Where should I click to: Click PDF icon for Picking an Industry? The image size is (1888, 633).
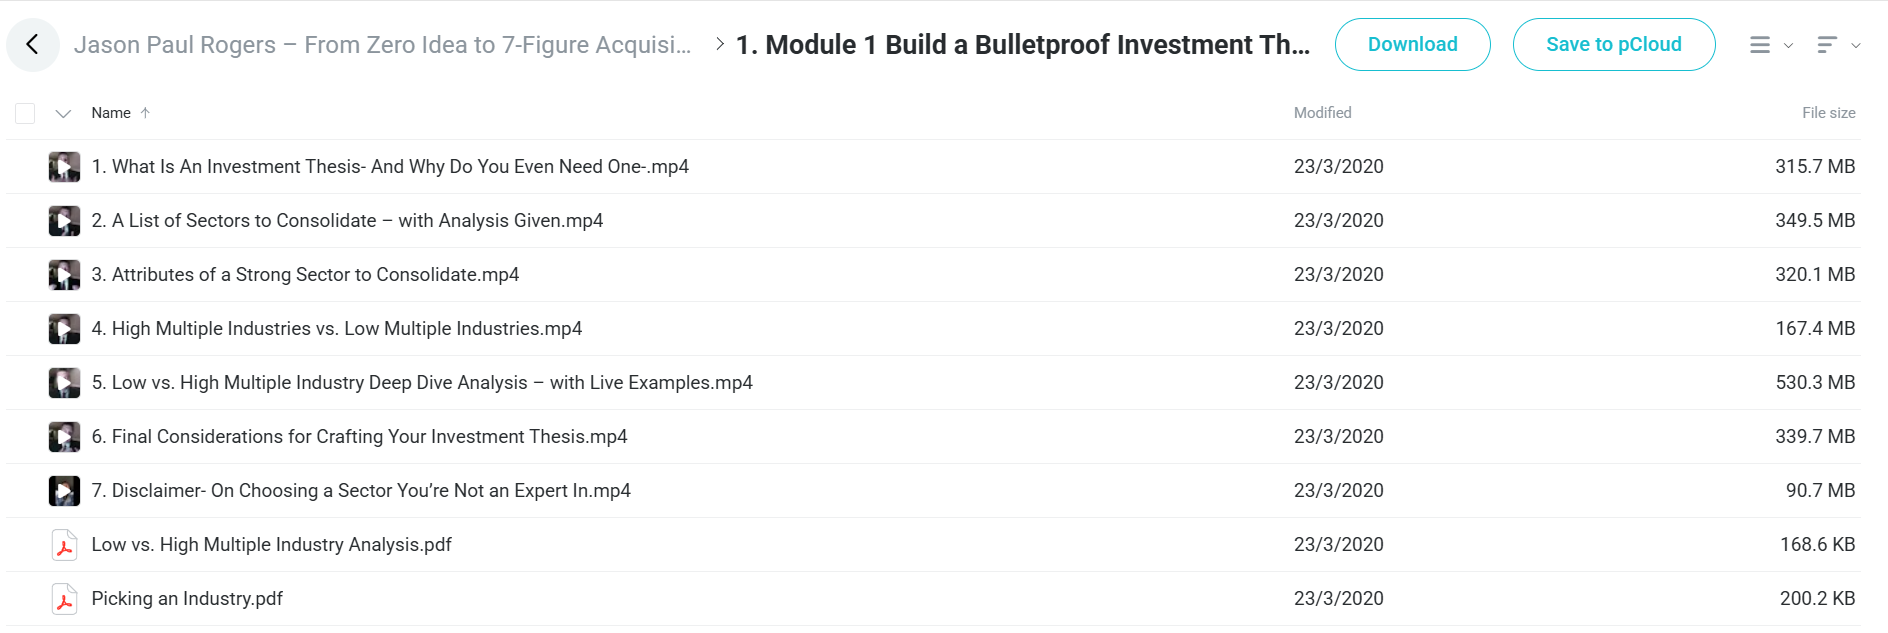(x=64, y=599)
